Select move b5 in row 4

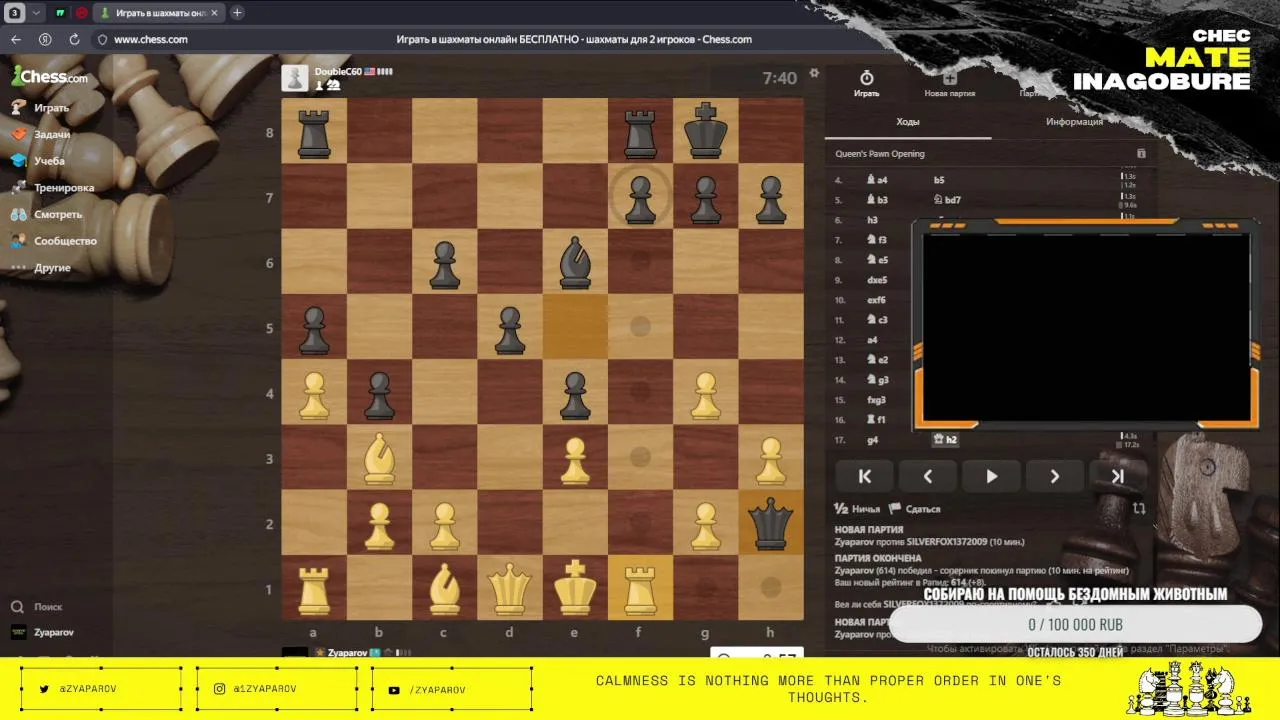pos(939,180)
